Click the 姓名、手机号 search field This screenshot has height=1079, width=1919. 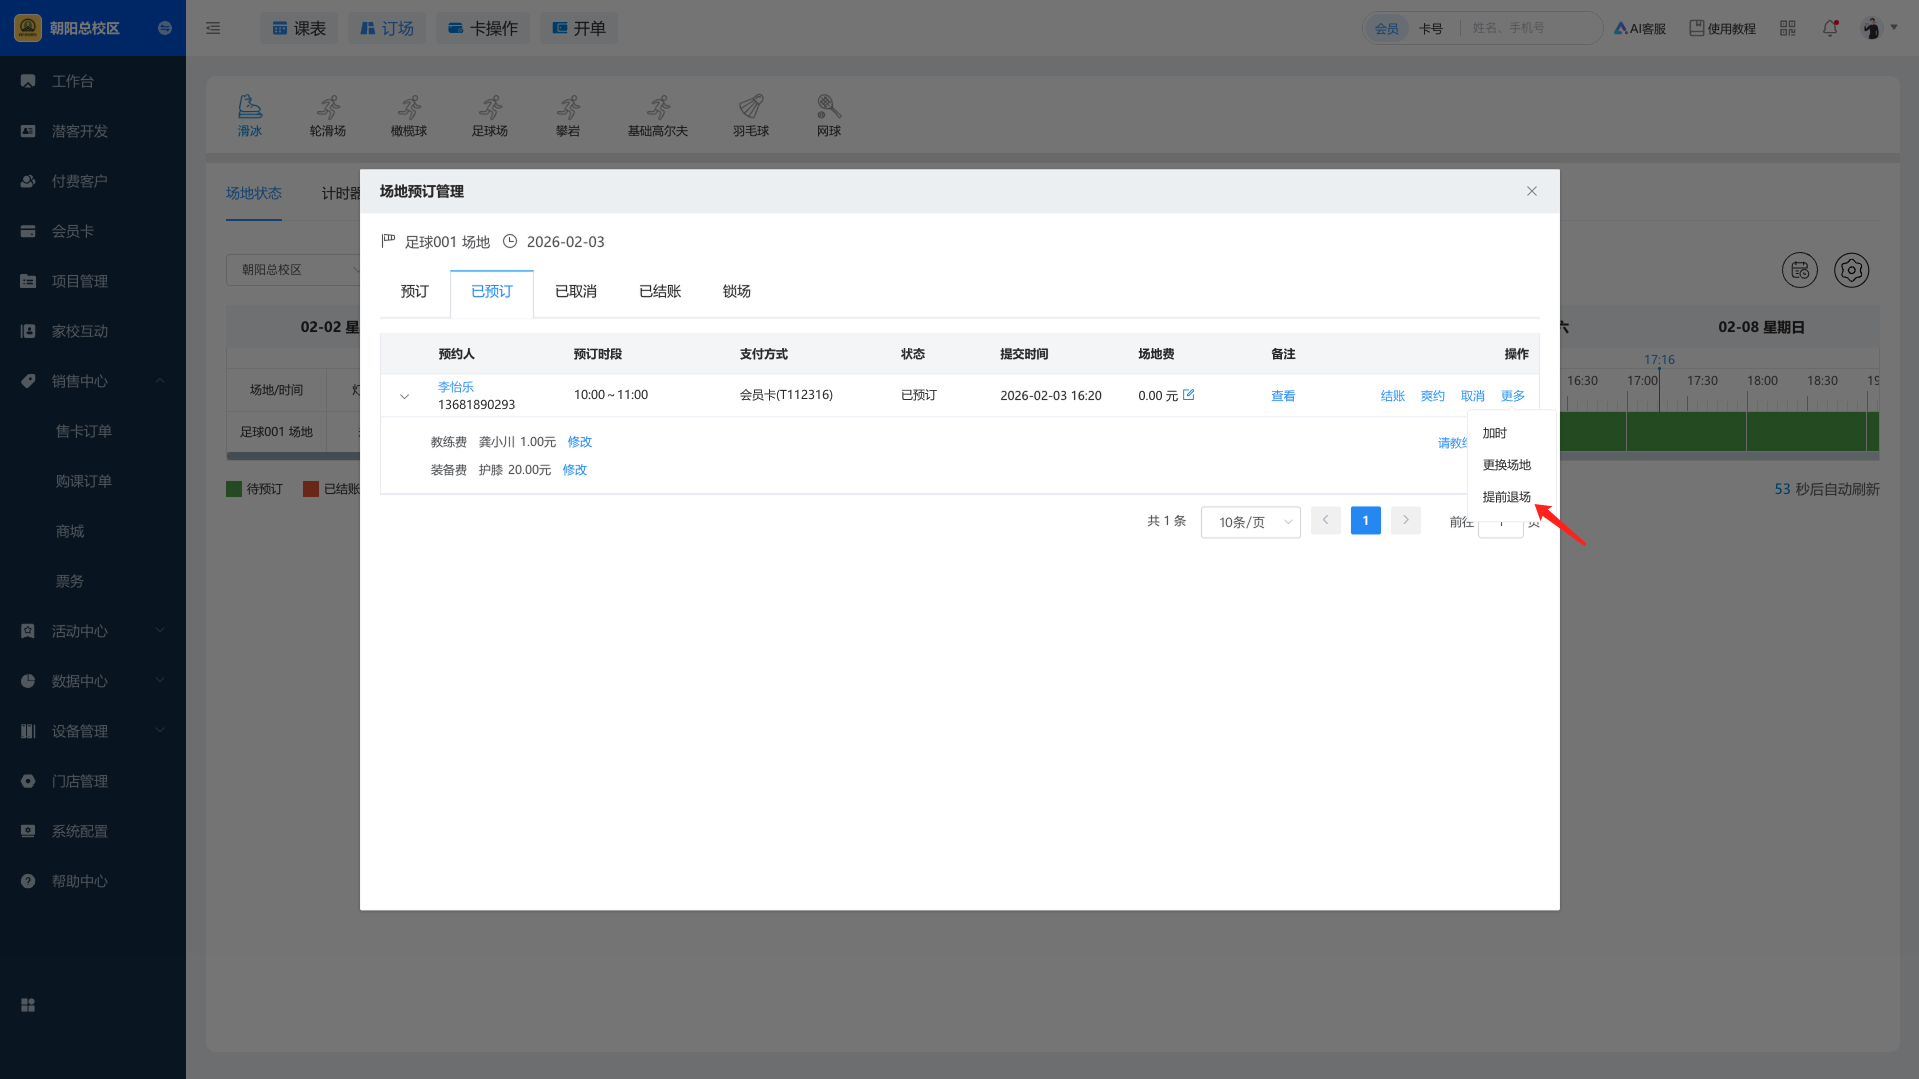(1531, 28)
